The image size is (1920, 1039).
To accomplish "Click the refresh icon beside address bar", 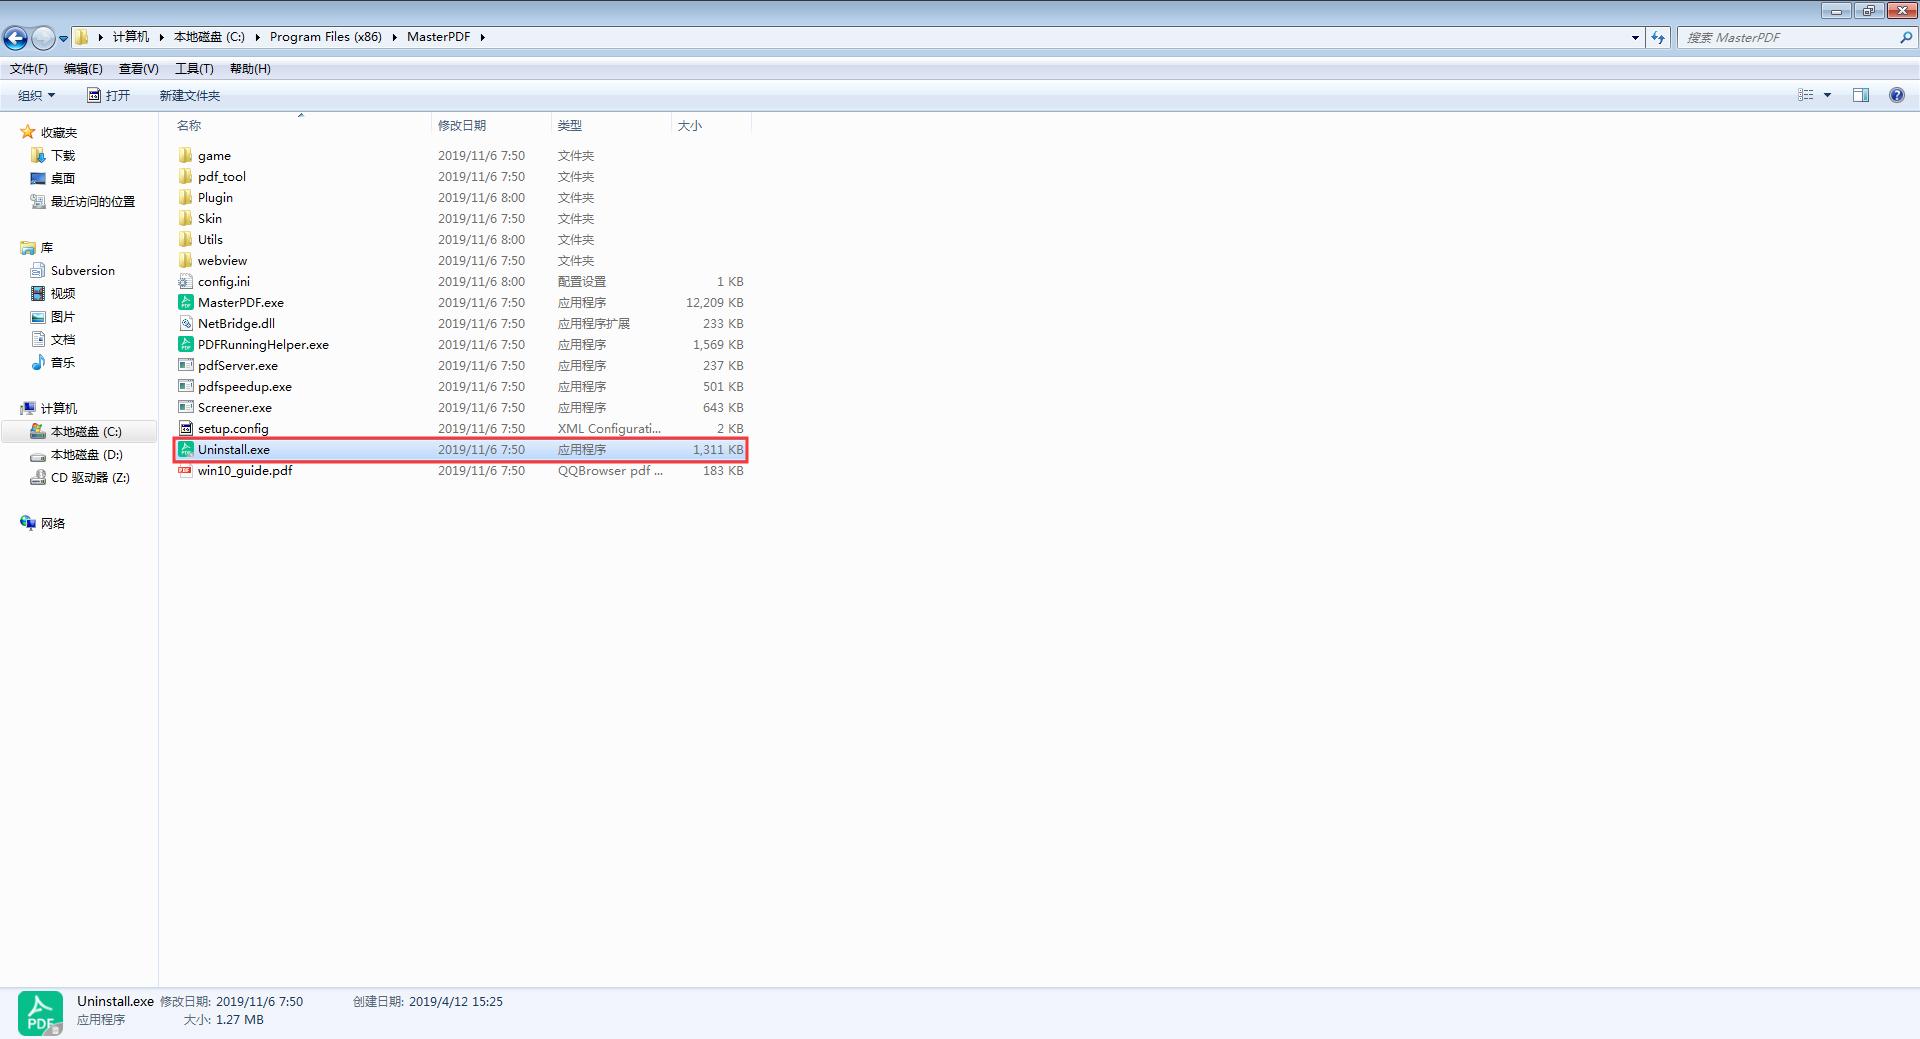I will (1658, 38).
